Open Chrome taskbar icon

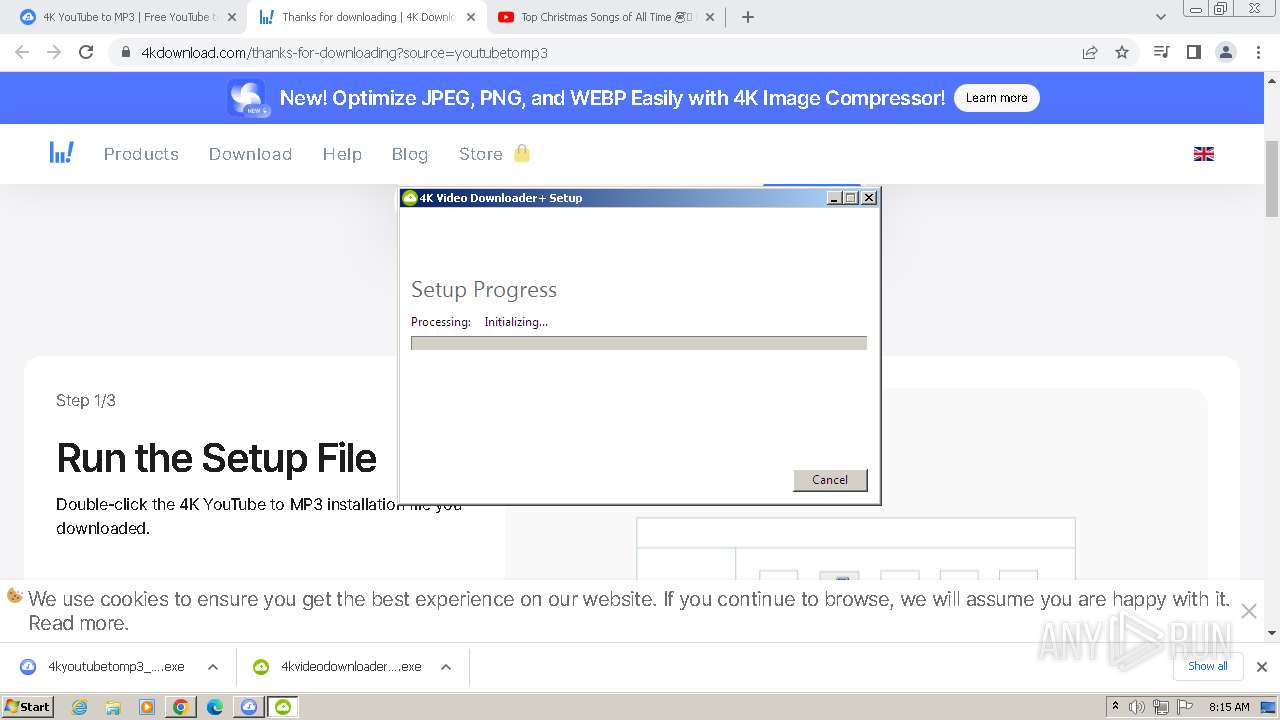[x=181, y=707]
